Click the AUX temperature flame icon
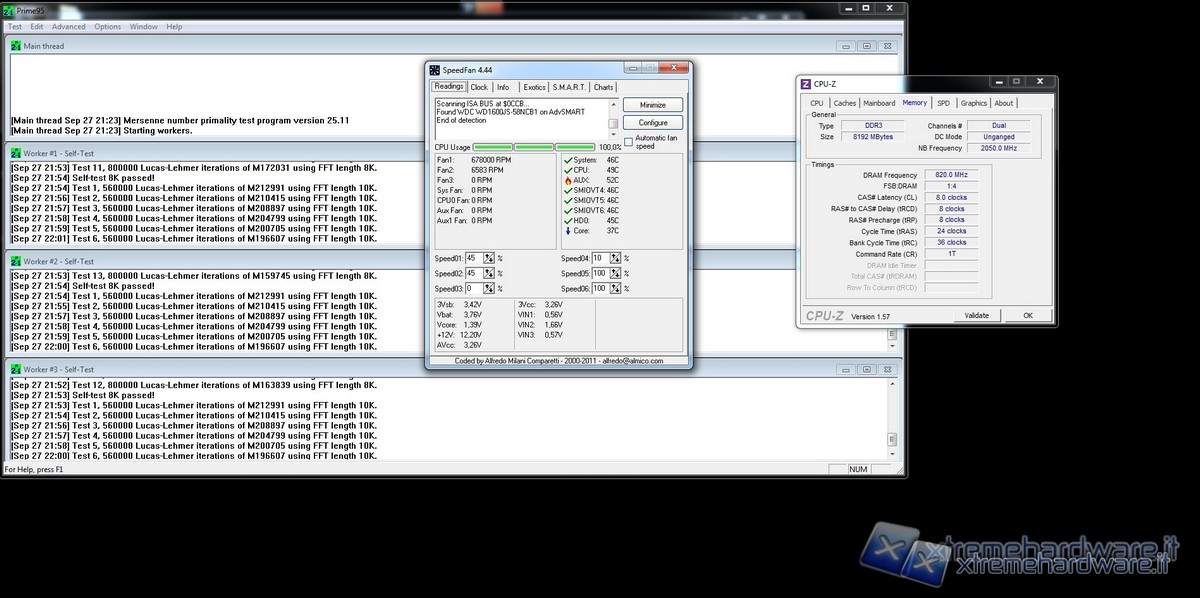 pyautogui.click(x=568, y=180)
